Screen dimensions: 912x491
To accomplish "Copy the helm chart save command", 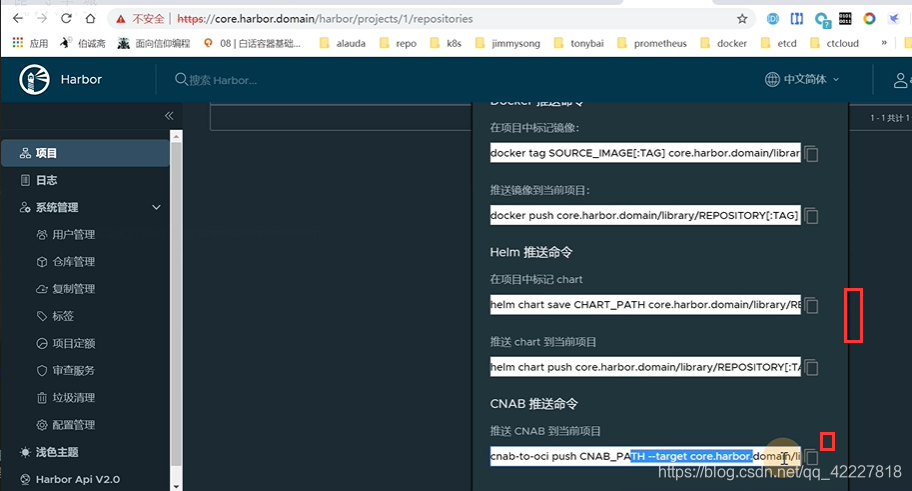I will [x=811, y=305].
